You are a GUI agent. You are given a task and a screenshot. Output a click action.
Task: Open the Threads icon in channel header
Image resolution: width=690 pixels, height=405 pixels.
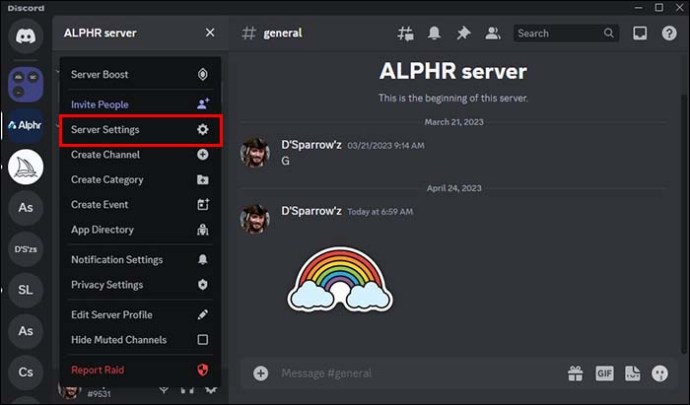pyautogui.click(x=405, y=33)
